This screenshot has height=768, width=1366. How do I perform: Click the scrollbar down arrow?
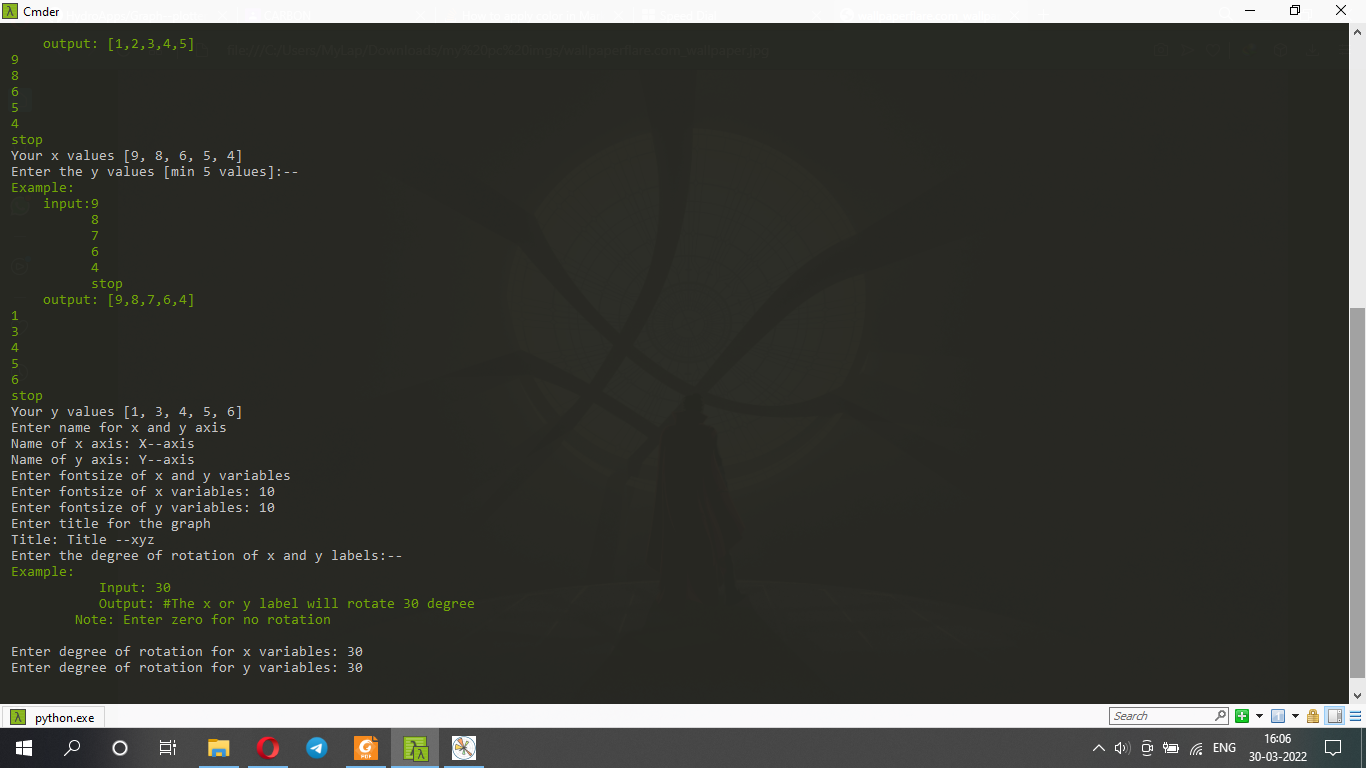pyautogui.click(x=1357, y=694)
